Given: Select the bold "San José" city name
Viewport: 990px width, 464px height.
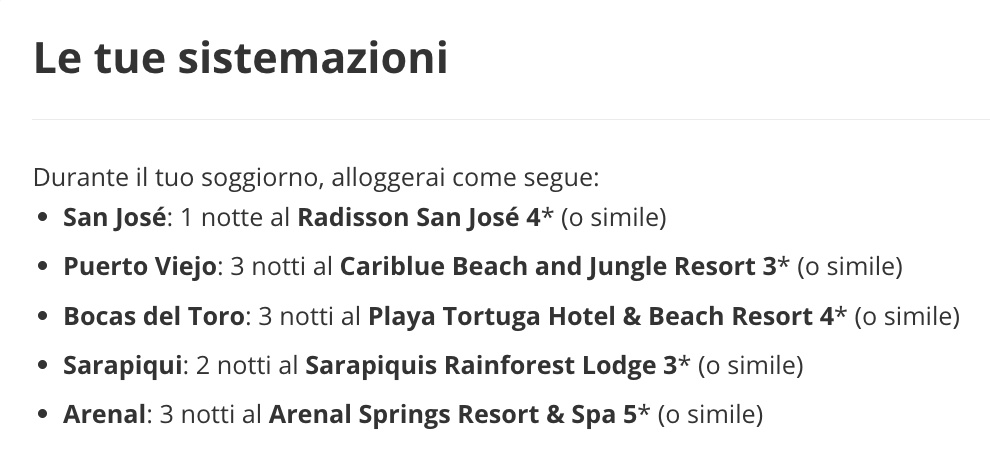Looking at the screenshot, I should 114,218.
